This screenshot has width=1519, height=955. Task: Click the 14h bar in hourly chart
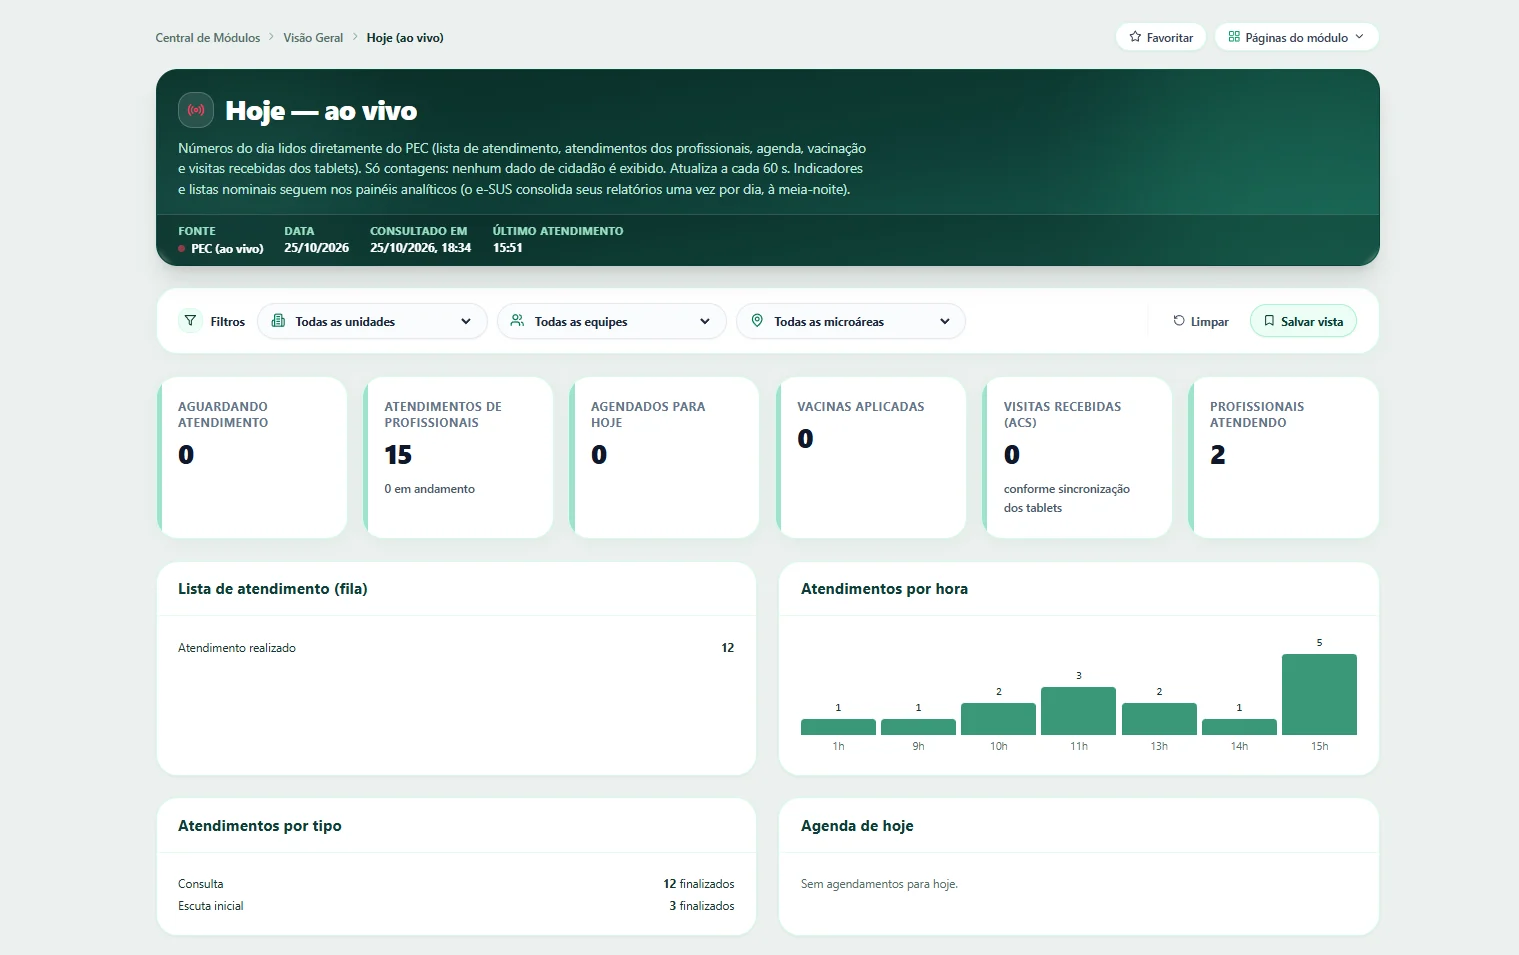click(x=1239, y=727)
